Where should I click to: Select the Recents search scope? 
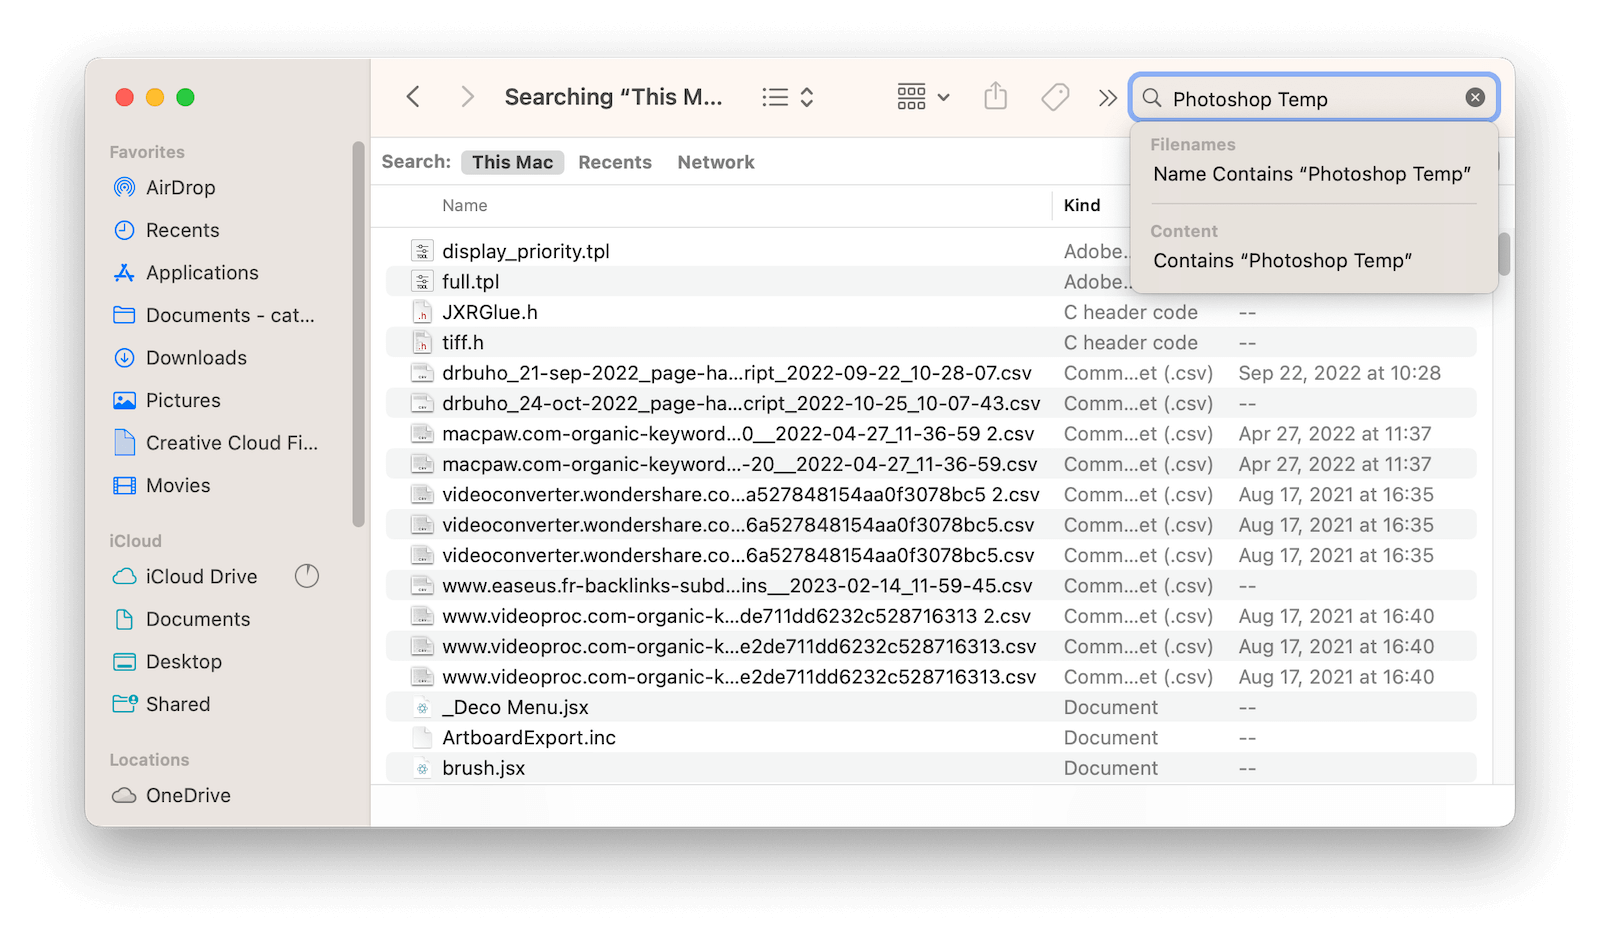pos(615,162)
